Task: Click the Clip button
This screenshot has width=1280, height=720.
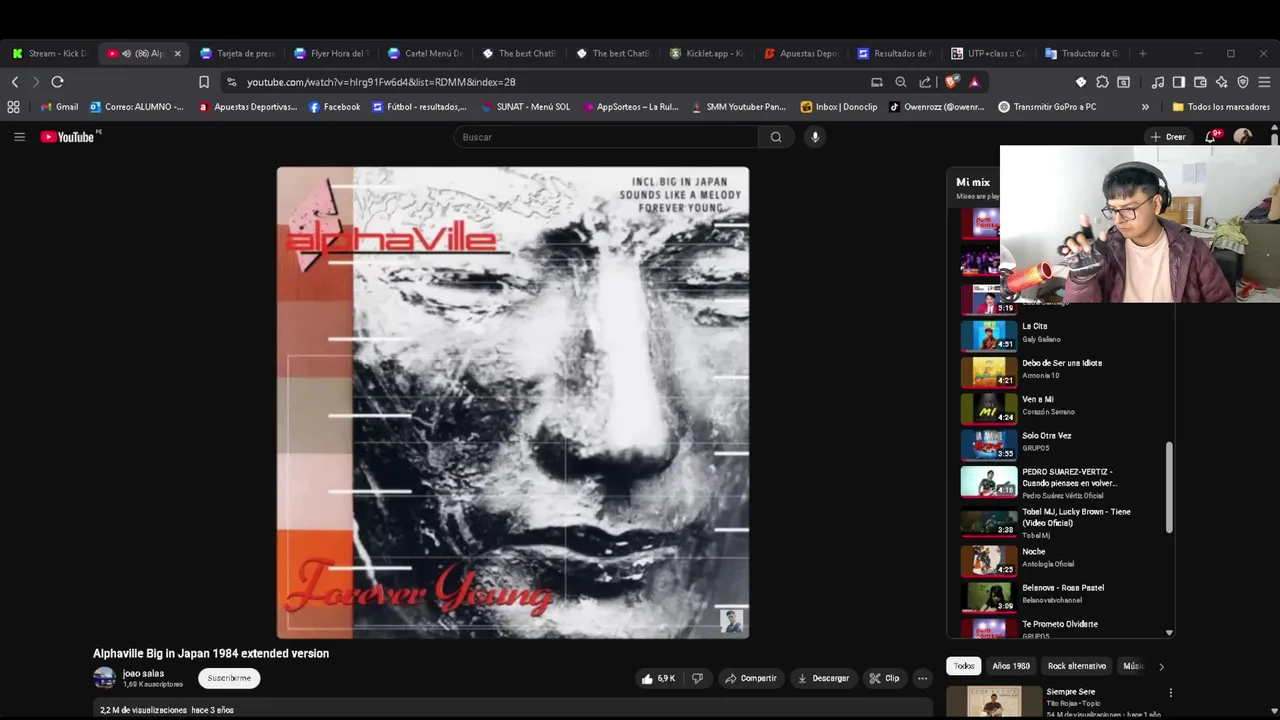Action: (884, 678)
